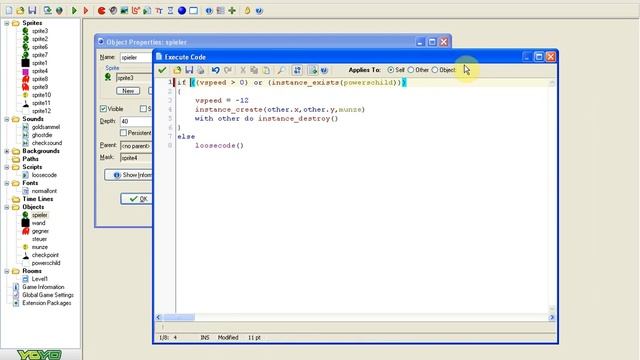Create a new font resource
Image resolution: width=640 pixels, height=360 pixels.
point(159,11)
